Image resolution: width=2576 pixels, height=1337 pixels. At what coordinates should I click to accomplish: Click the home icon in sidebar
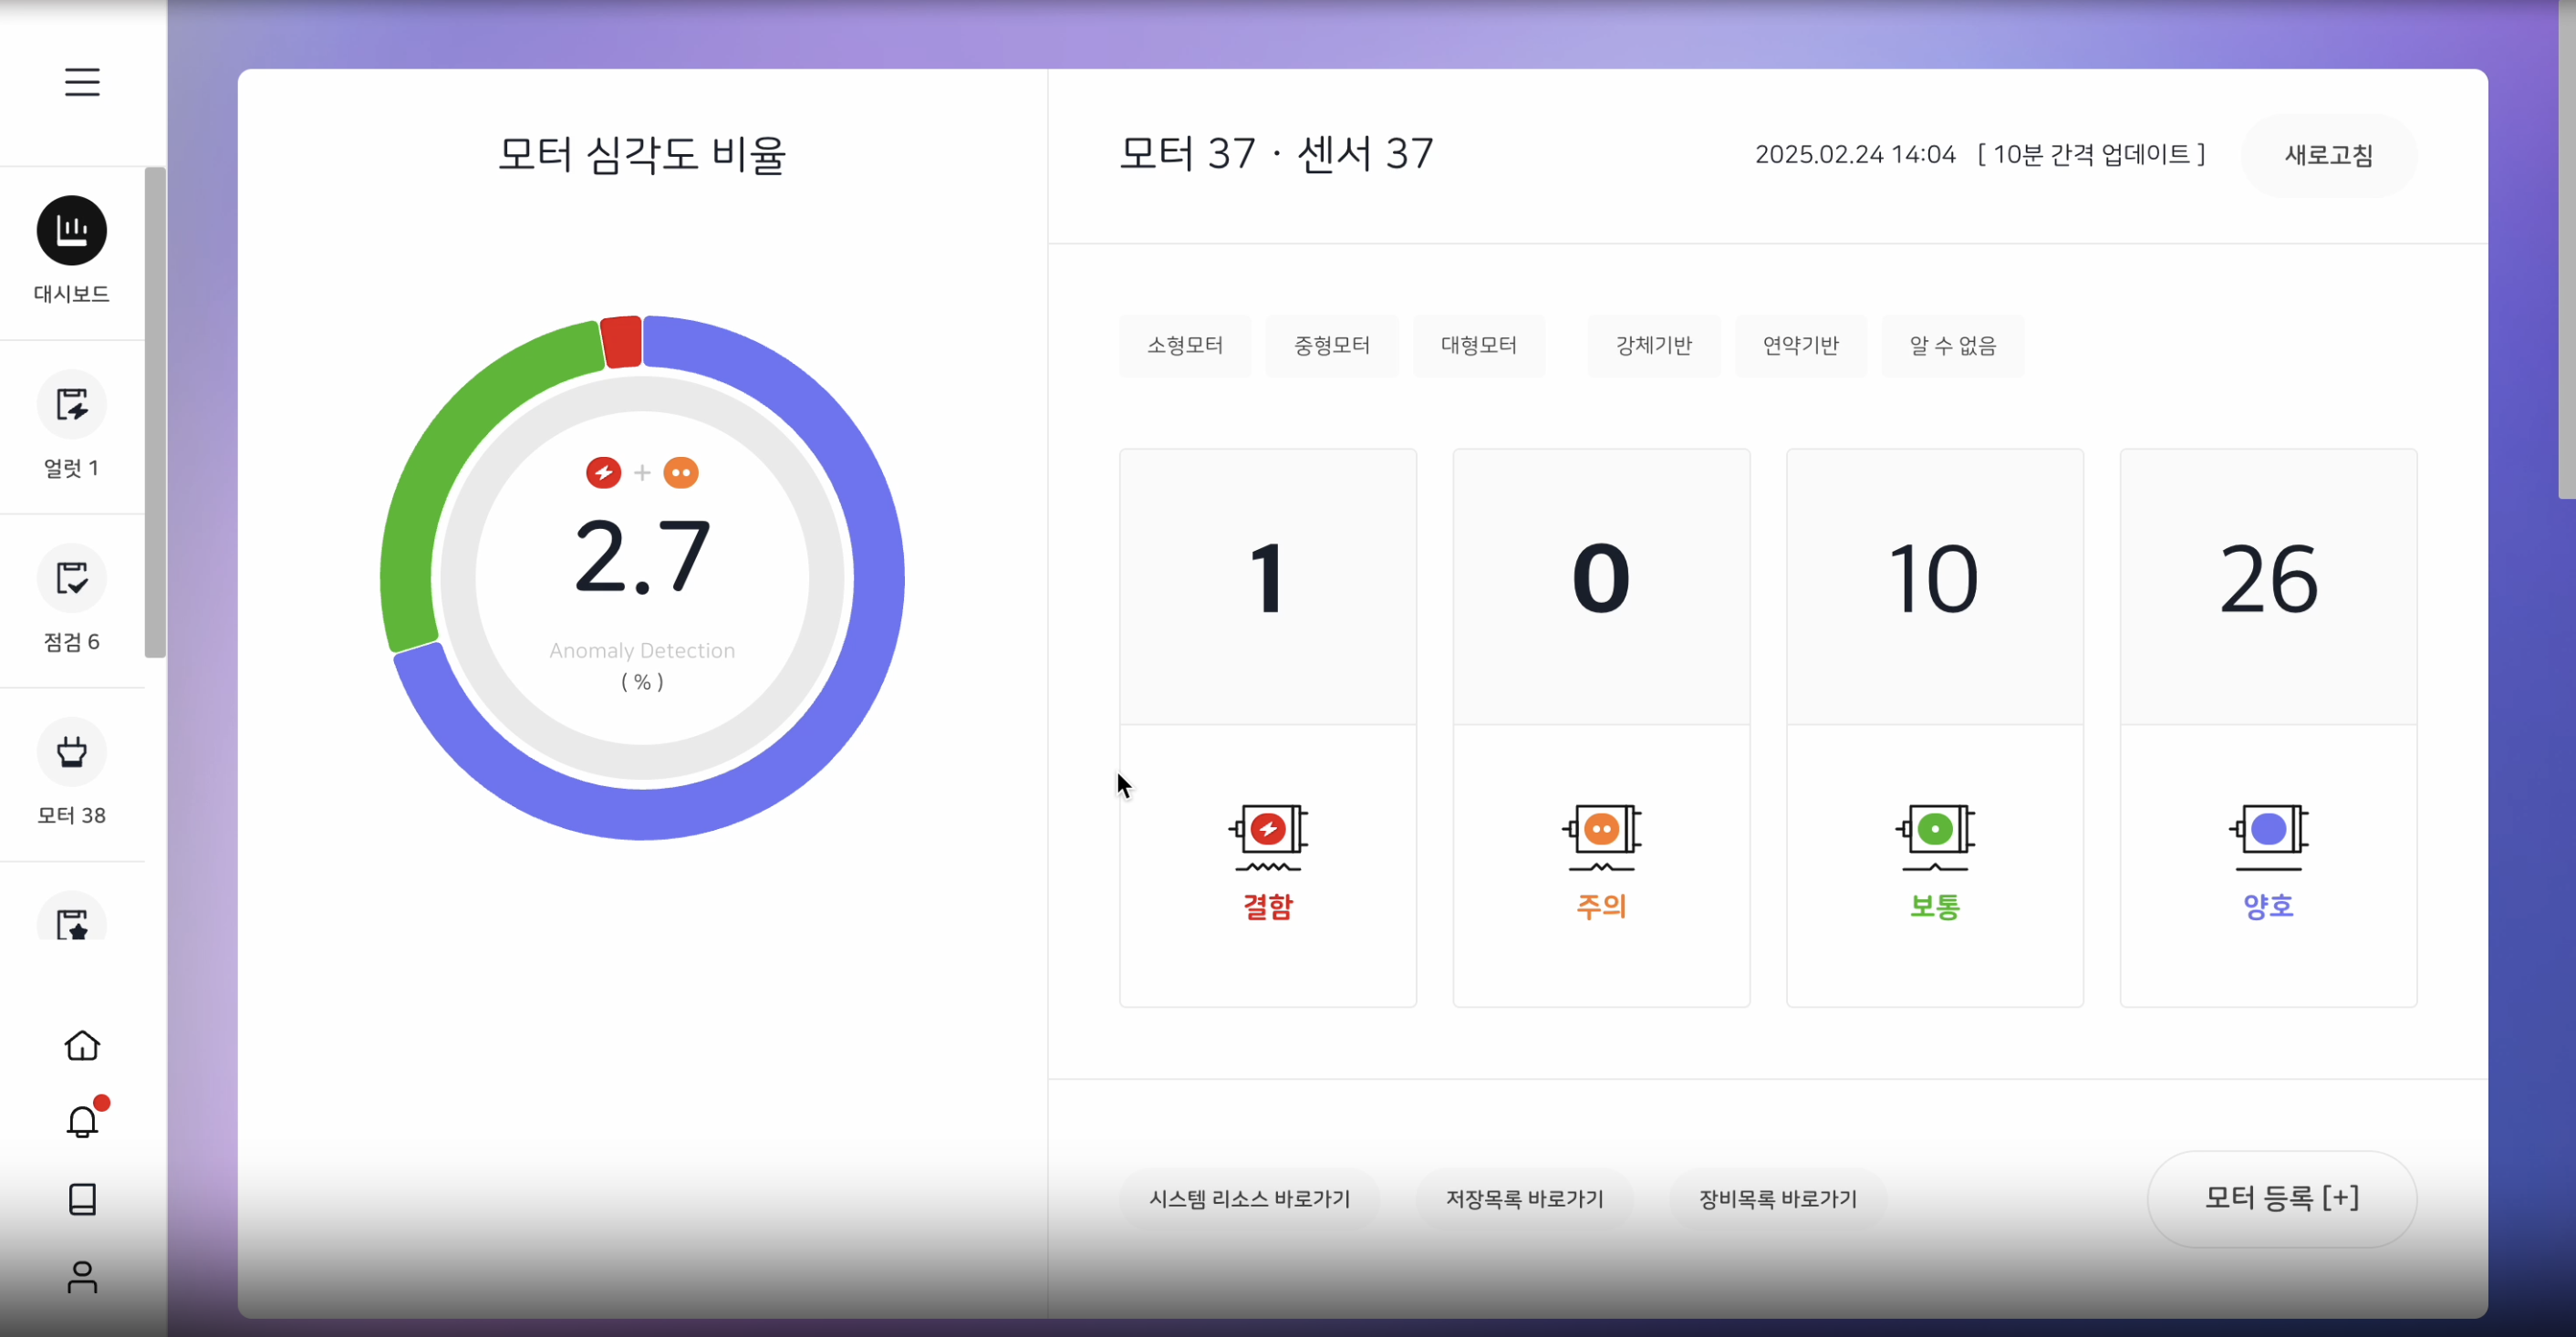tap(82, 1045)
